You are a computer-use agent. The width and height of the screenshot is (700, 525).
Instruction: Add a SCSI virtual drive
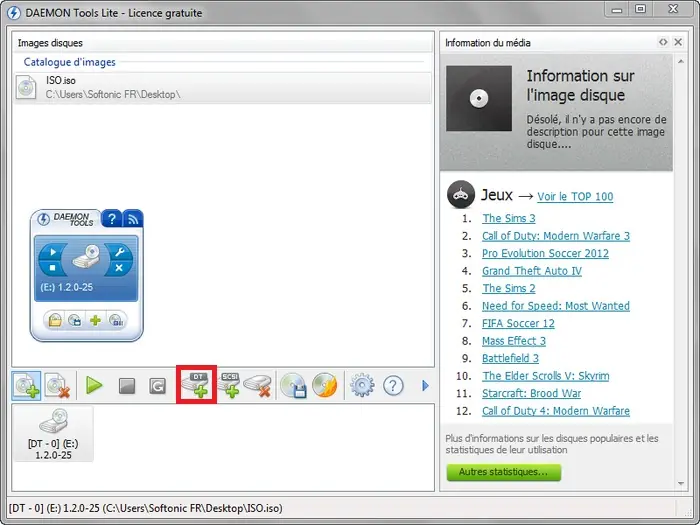(x=229, y=384)
